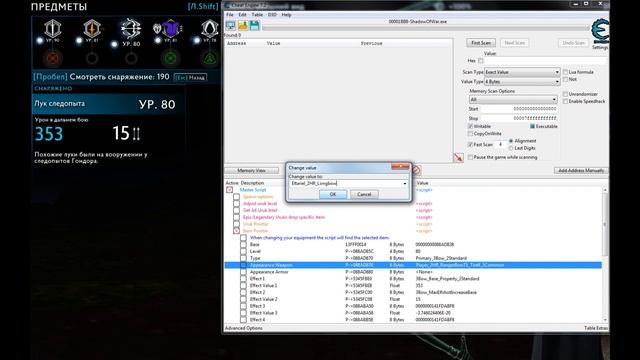
Task: Open the green gem socket under armor
Action: [x=171, y=58]
